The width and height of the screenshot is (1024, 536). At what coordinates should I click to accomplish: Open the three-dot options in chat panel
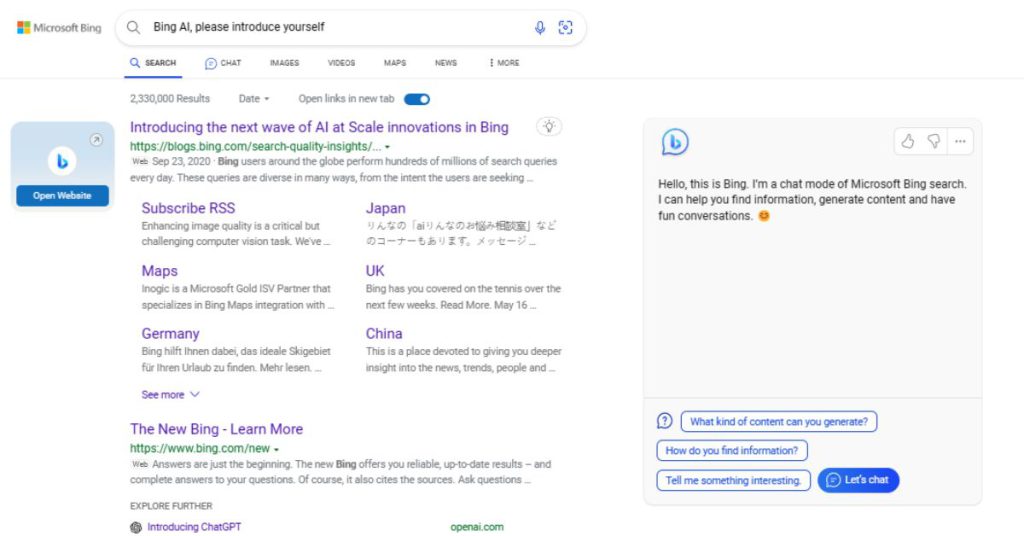(960, 141)
